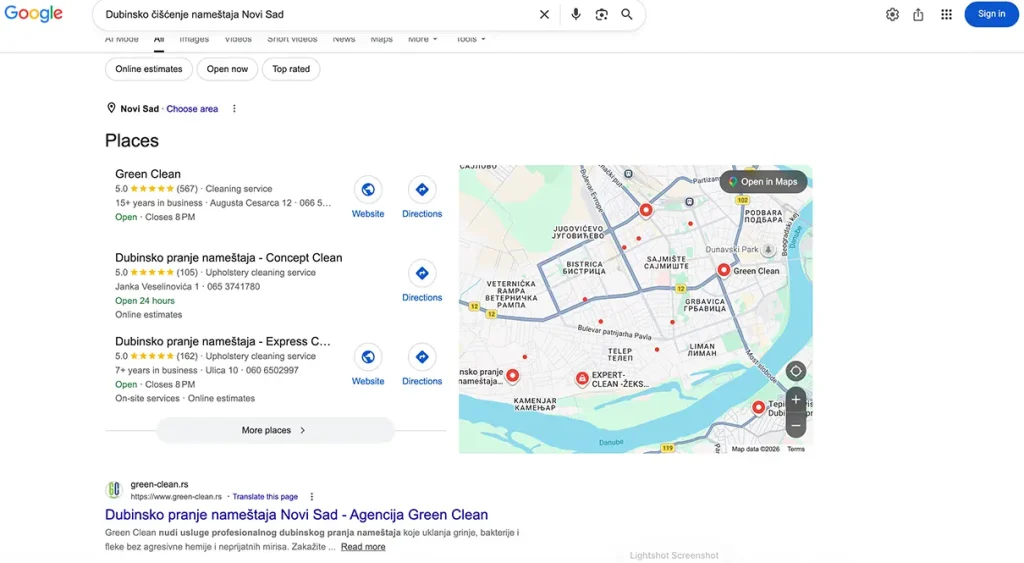Open the News tab
1024x563 pixels.
(344, 39)
